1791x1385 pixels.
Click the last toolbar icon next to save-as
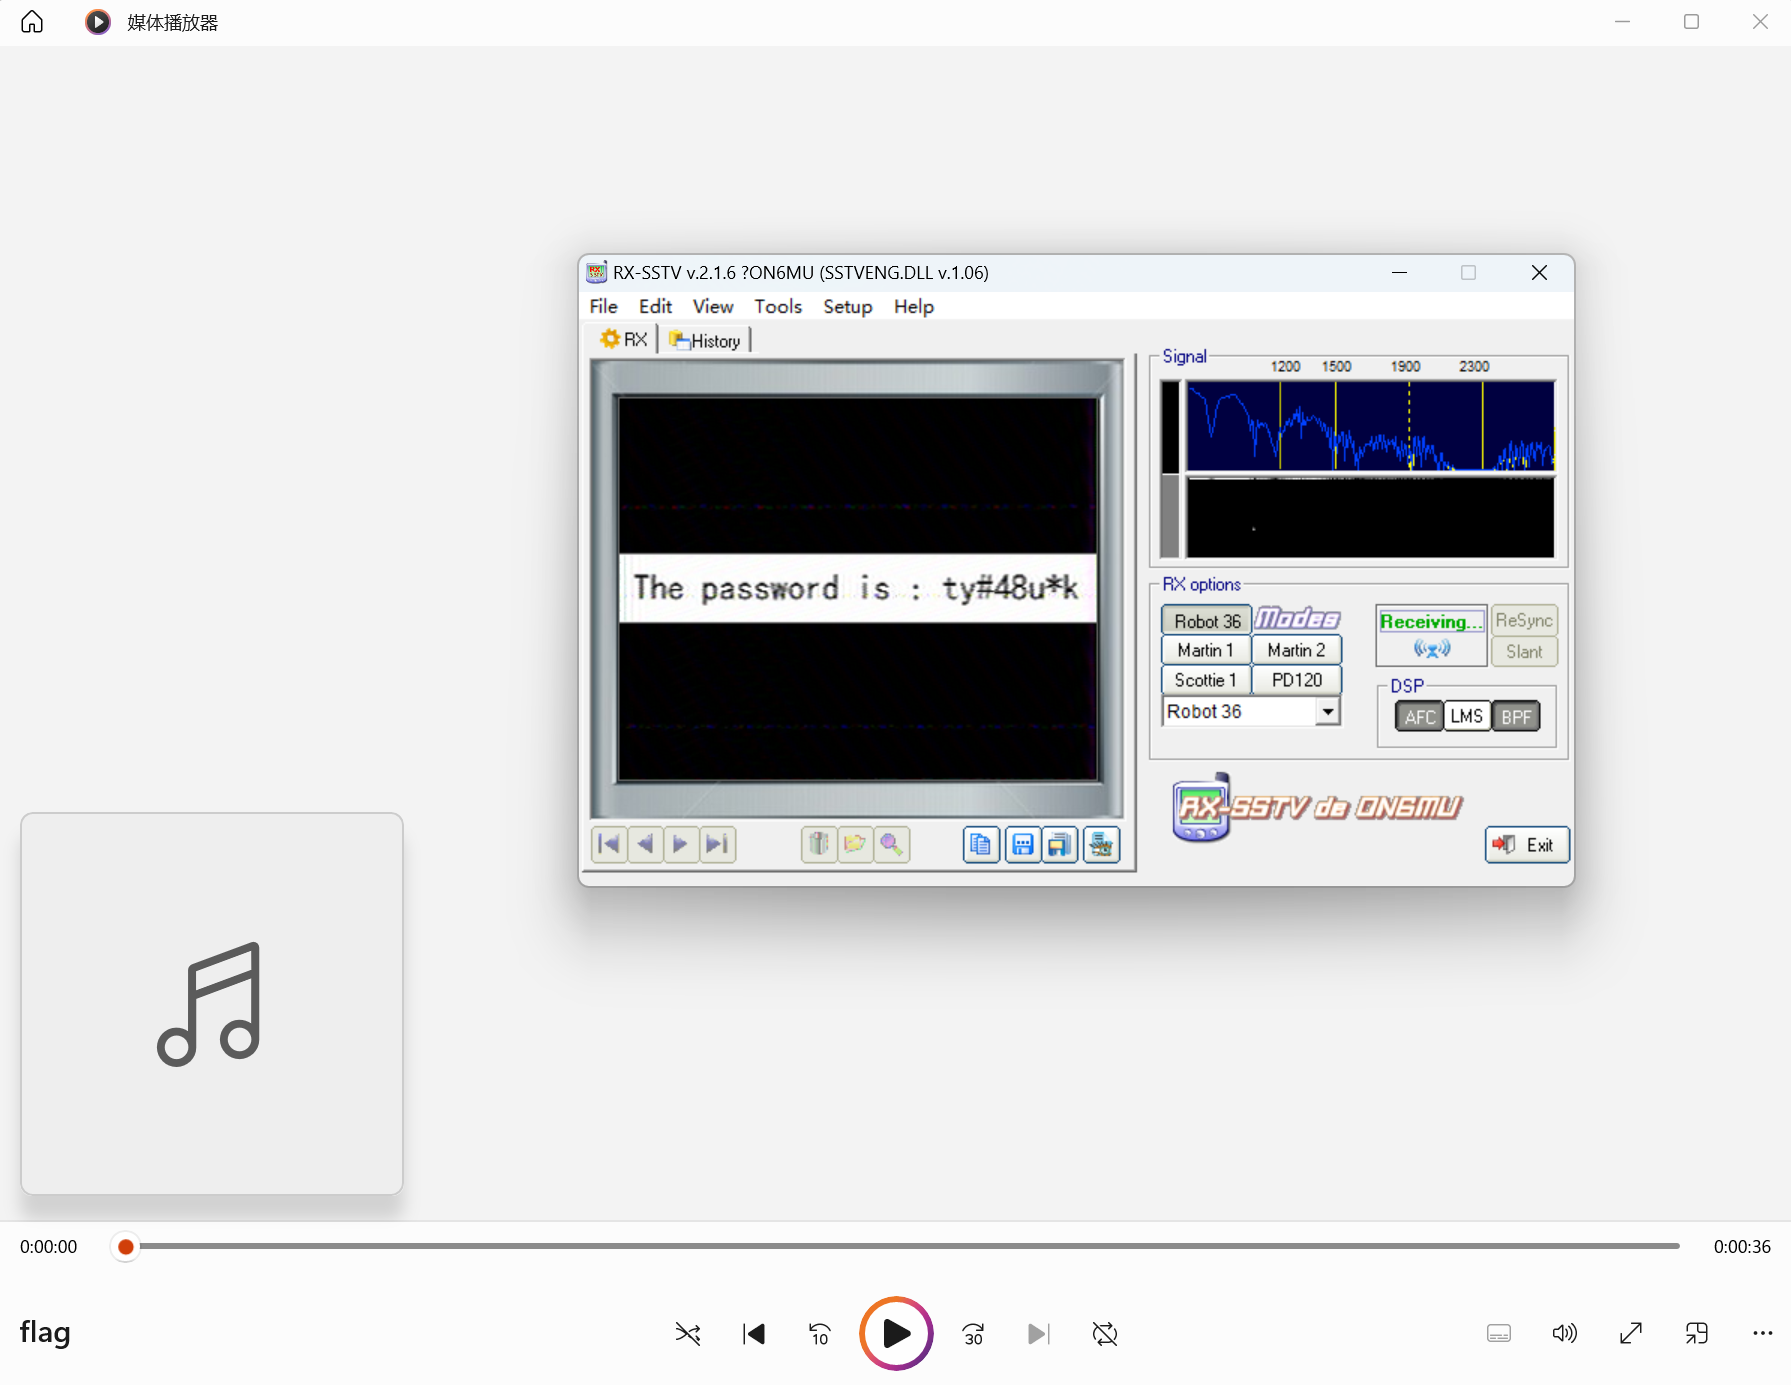[1101, 844]
